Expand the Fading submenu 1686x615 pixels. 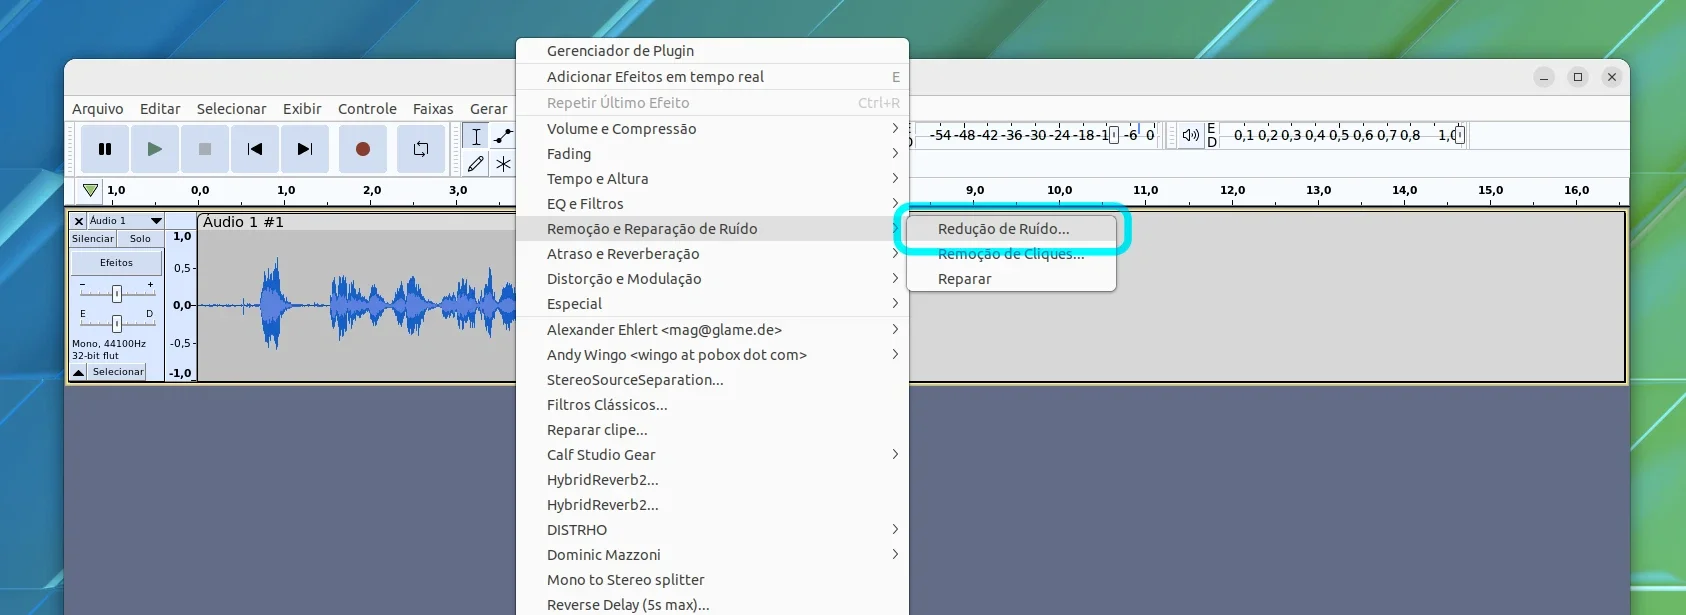[x=712, y=154]
